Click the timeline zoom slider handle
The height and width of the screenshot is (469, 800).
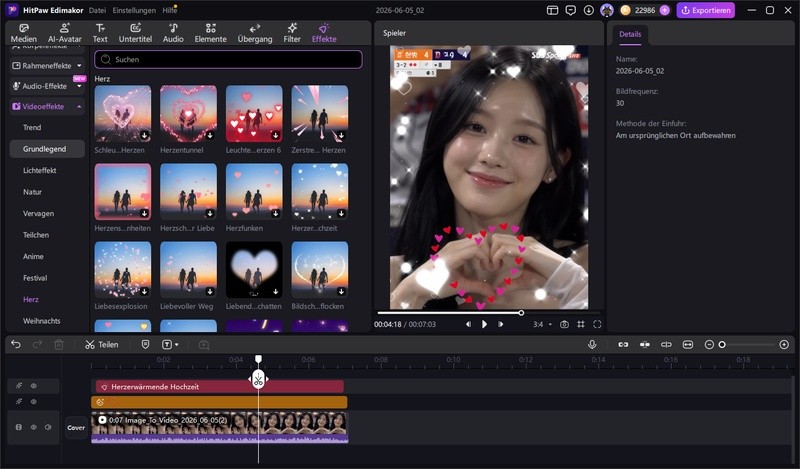click(722, 344)
